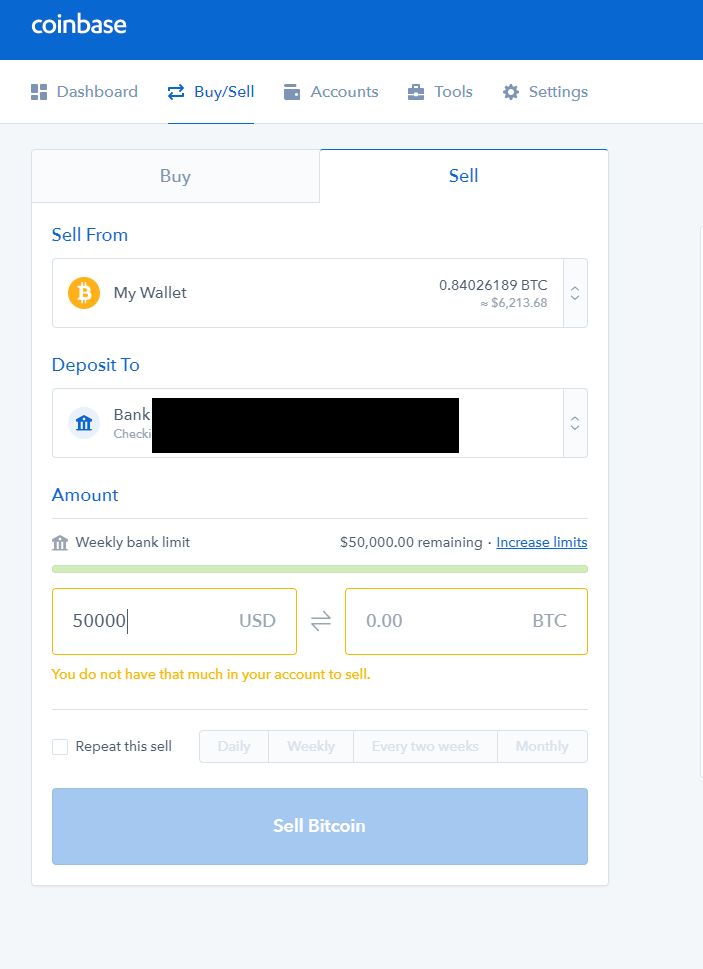The width and height of the screenshot is (703, 969).
Task: Enable the Repeat this sell checkbox
Action: 59,746
